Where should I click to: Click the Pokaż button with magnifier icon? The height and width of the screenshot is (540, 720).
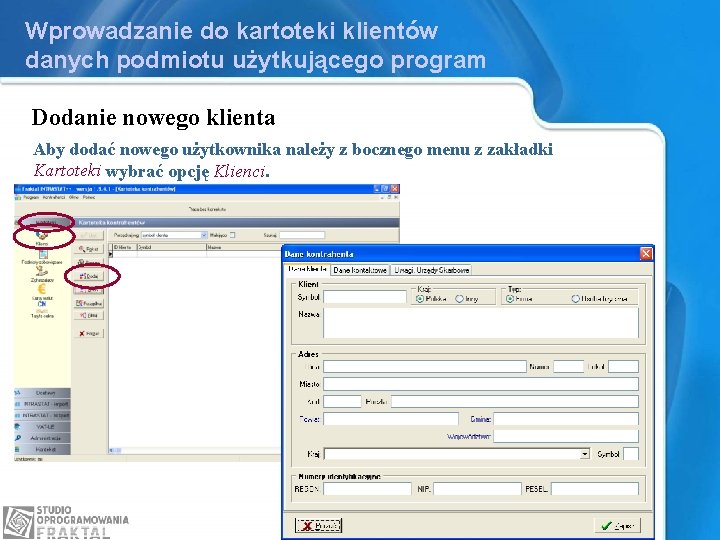(89, 249)
